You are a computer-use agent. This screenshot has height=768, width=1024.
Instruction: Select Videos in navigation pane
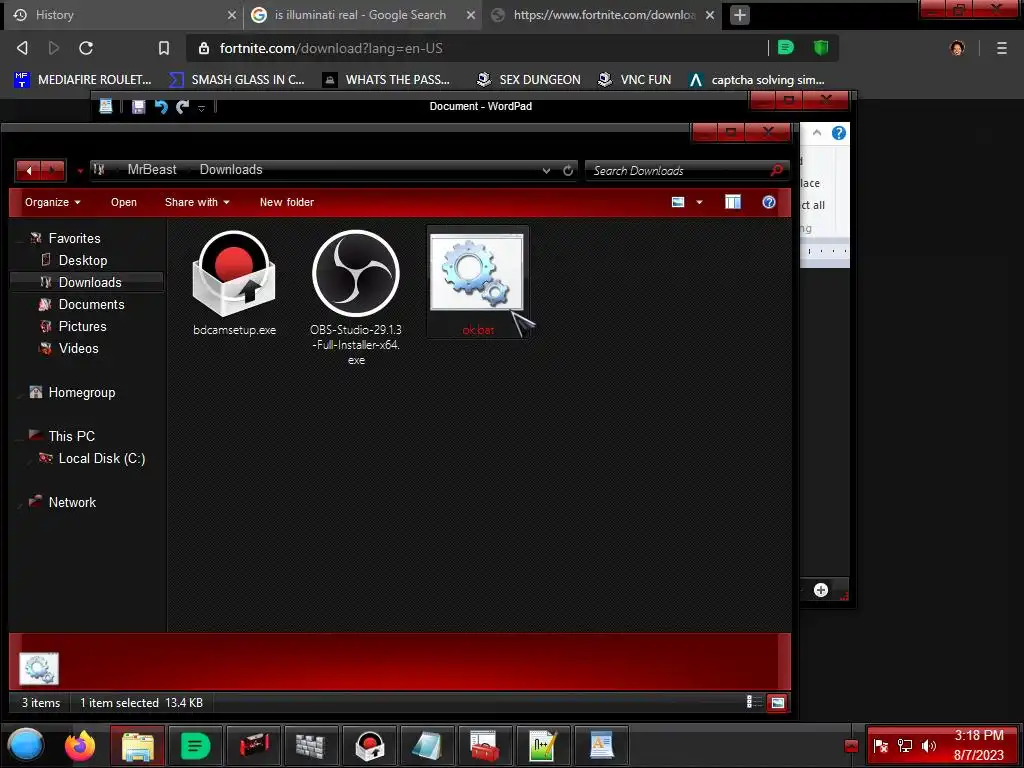point(78,349)
